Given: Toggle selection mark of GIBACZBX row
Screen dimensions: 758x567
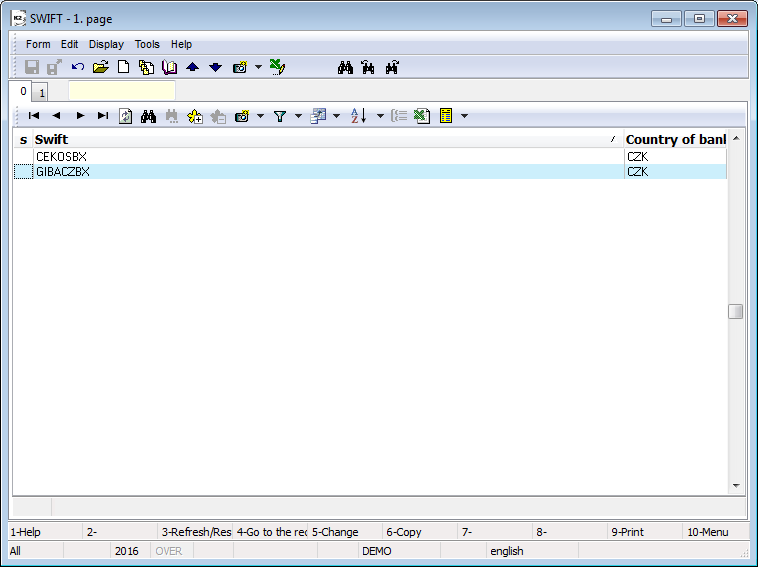Looking at the screenshot, I should click(x=23, y=172).
